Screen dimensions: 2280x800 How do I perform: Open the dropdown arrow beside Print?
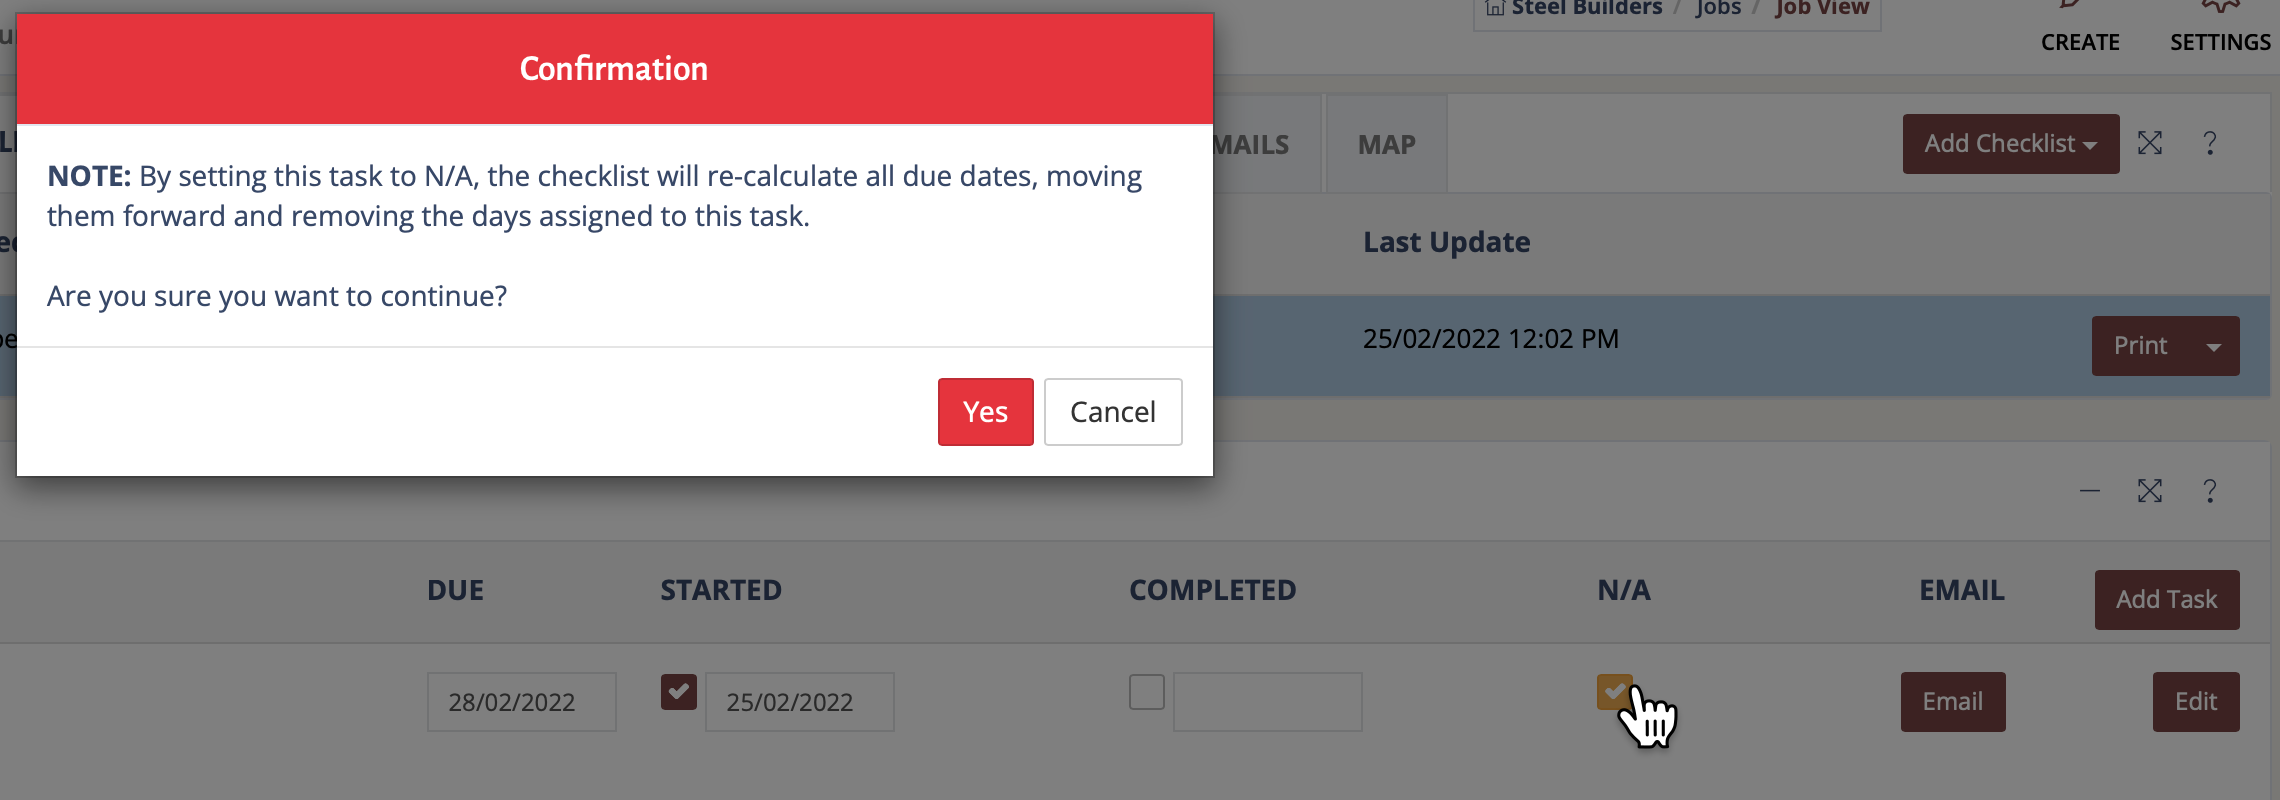coord(2214,347)
